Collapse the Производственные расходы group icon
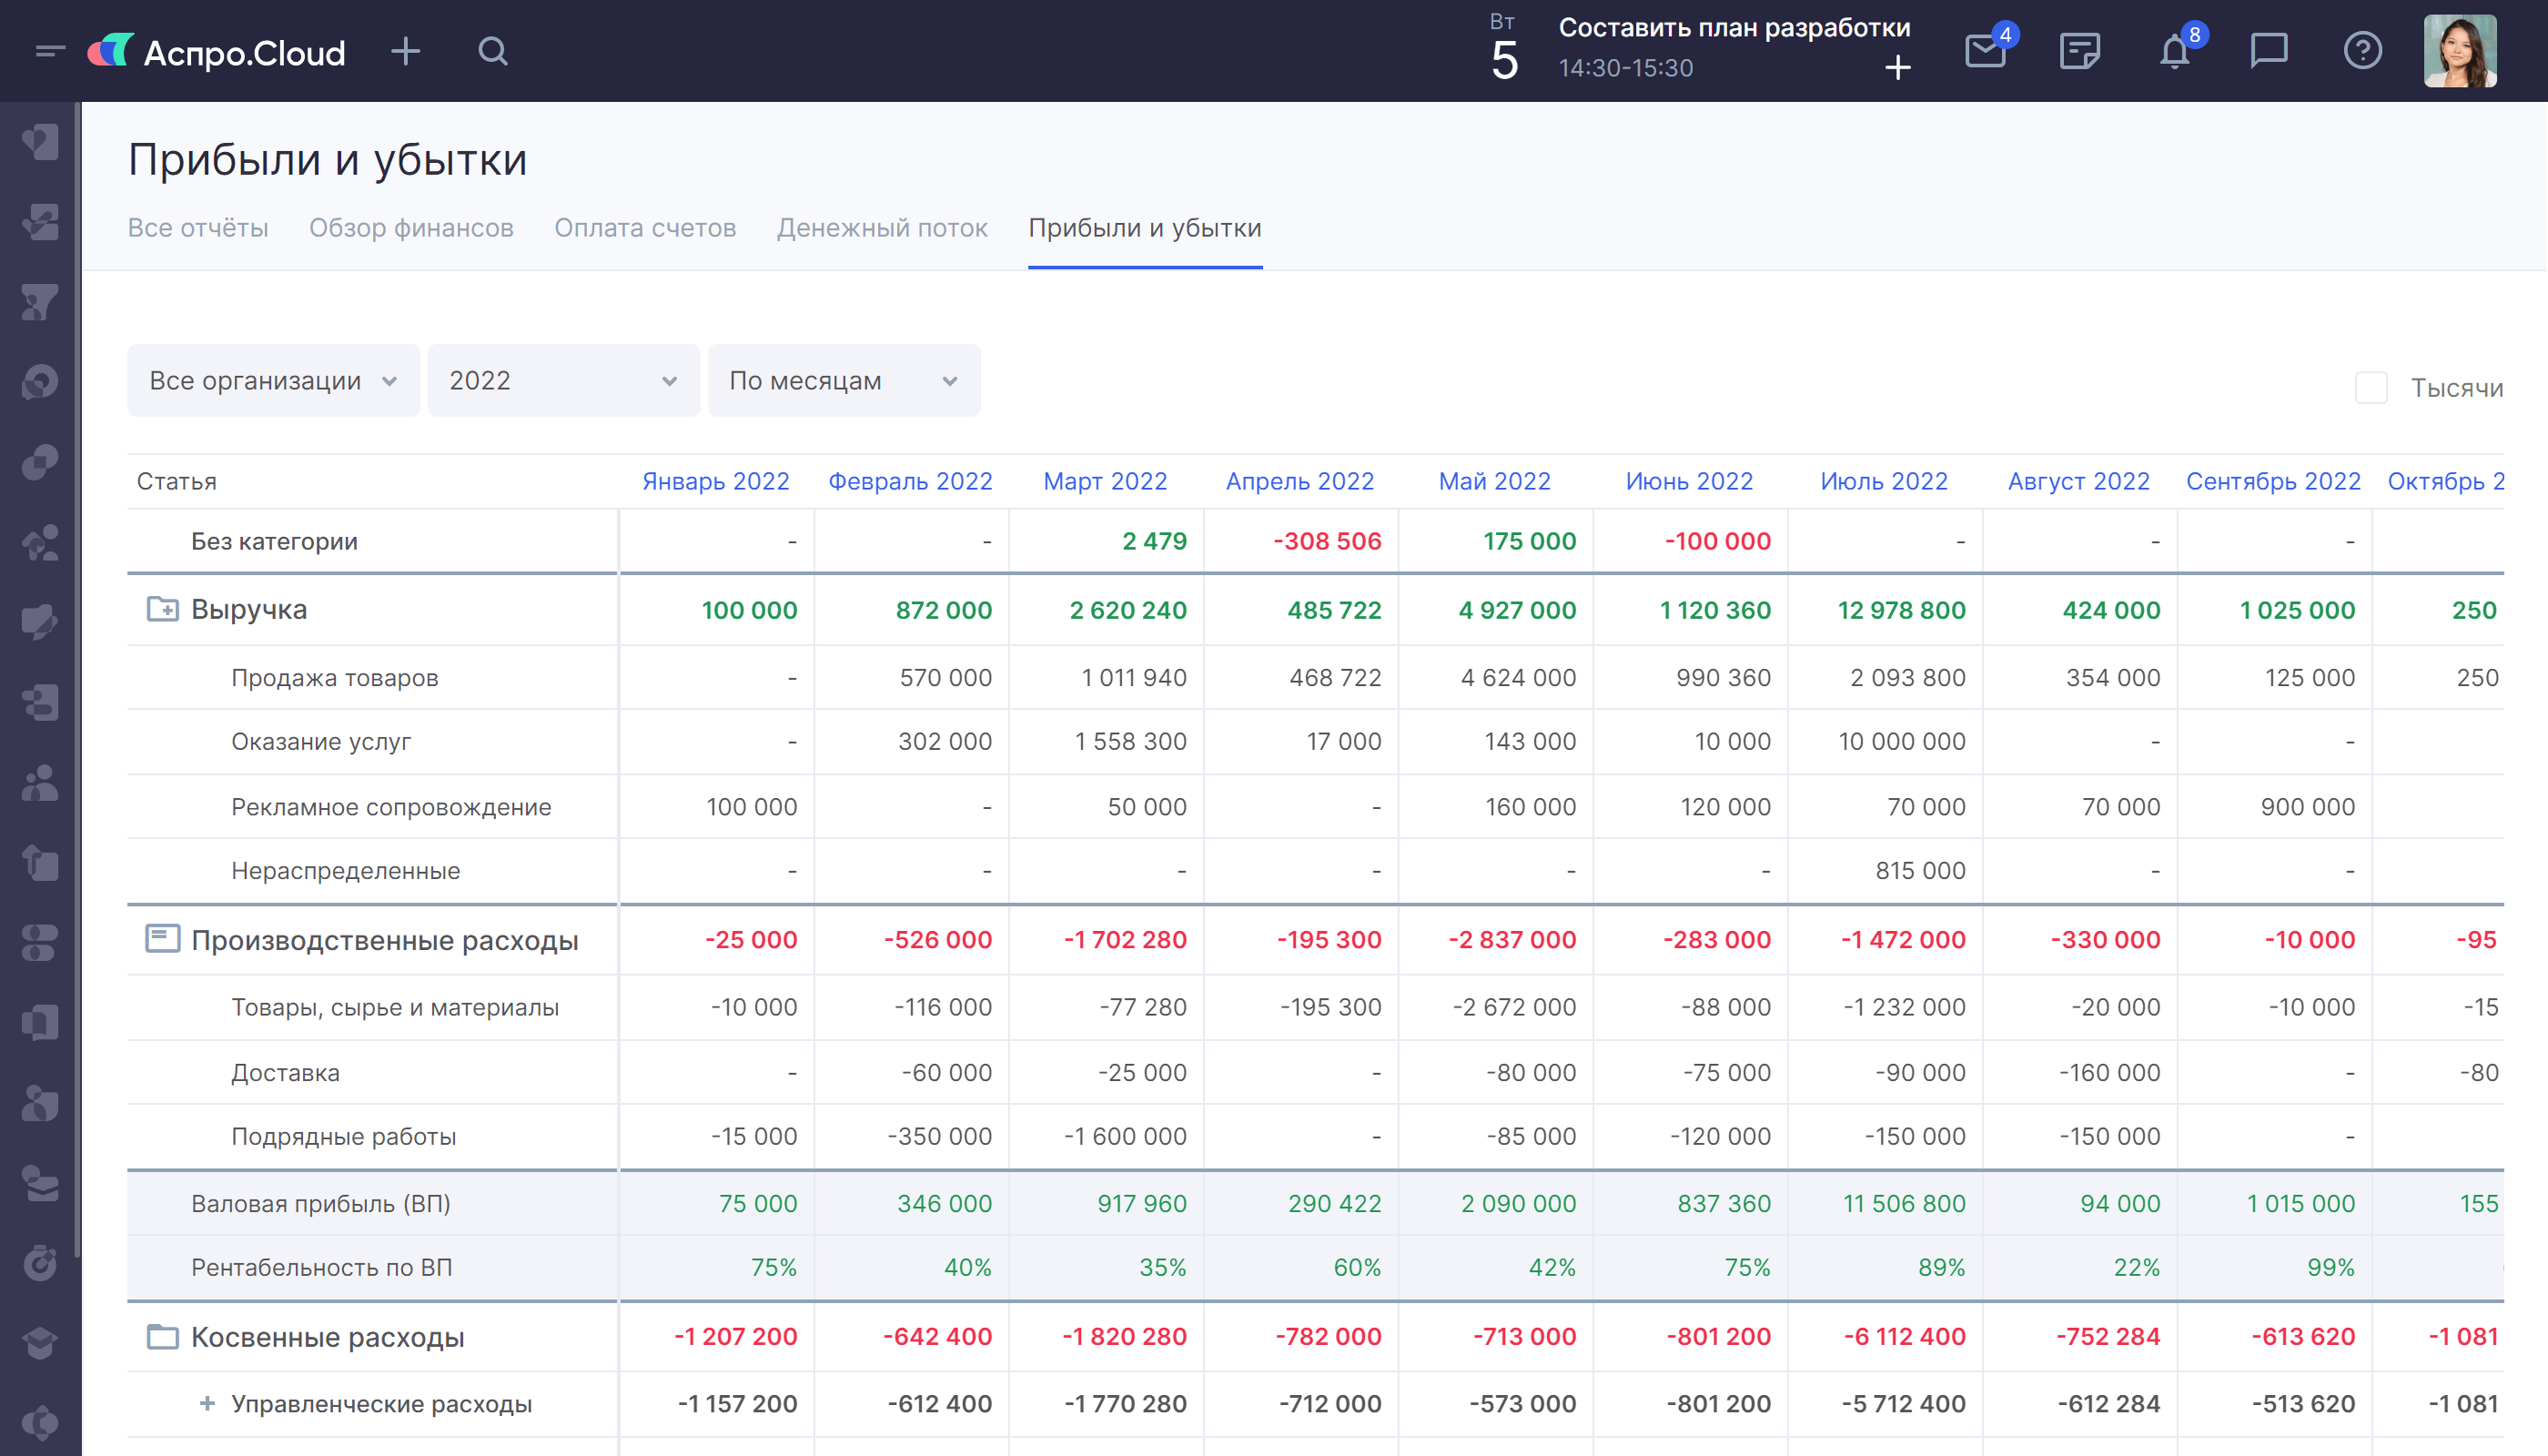This screenshot has height=1456, width=2548. pos(162,939)
